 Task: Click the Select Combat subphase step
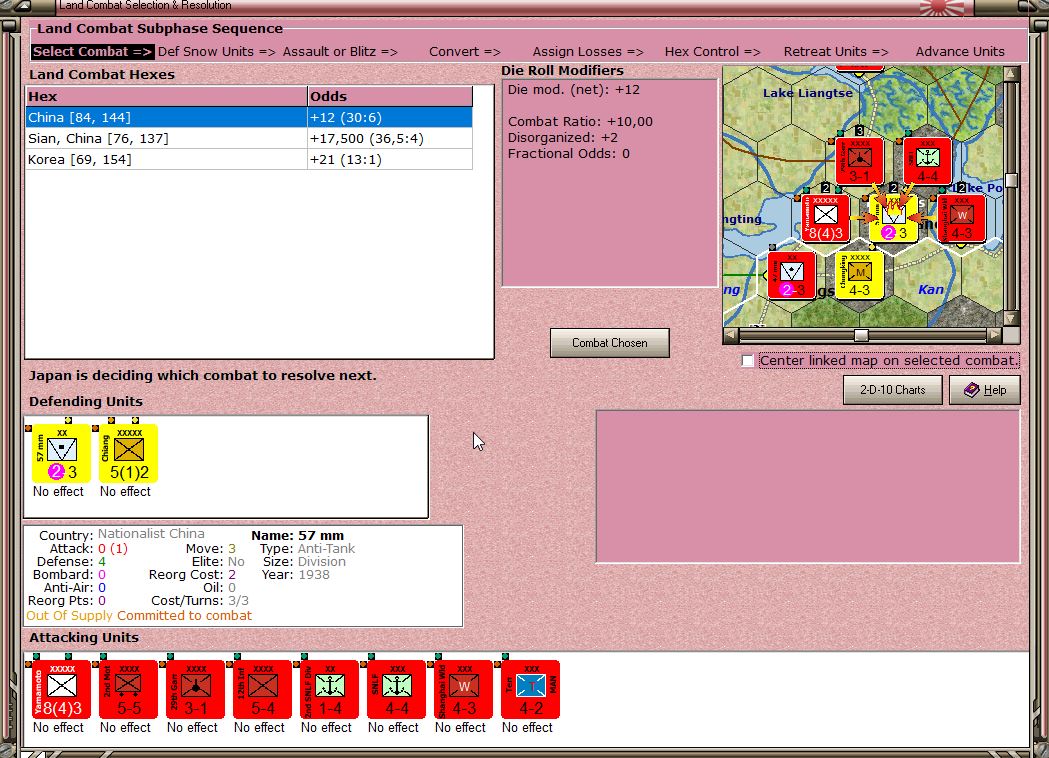point(92,52)
